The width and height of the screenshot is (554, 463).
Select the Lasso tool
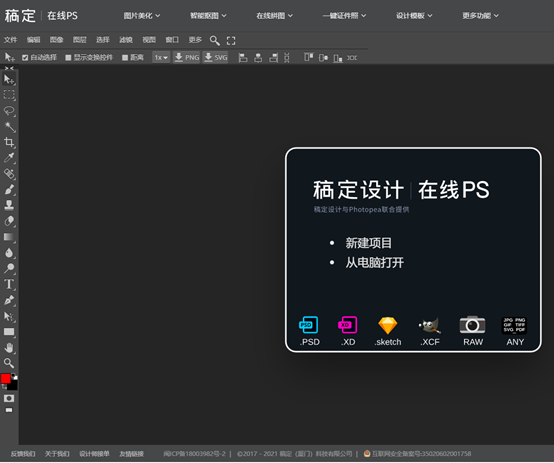pyautogui.click(x=9, y=111)
